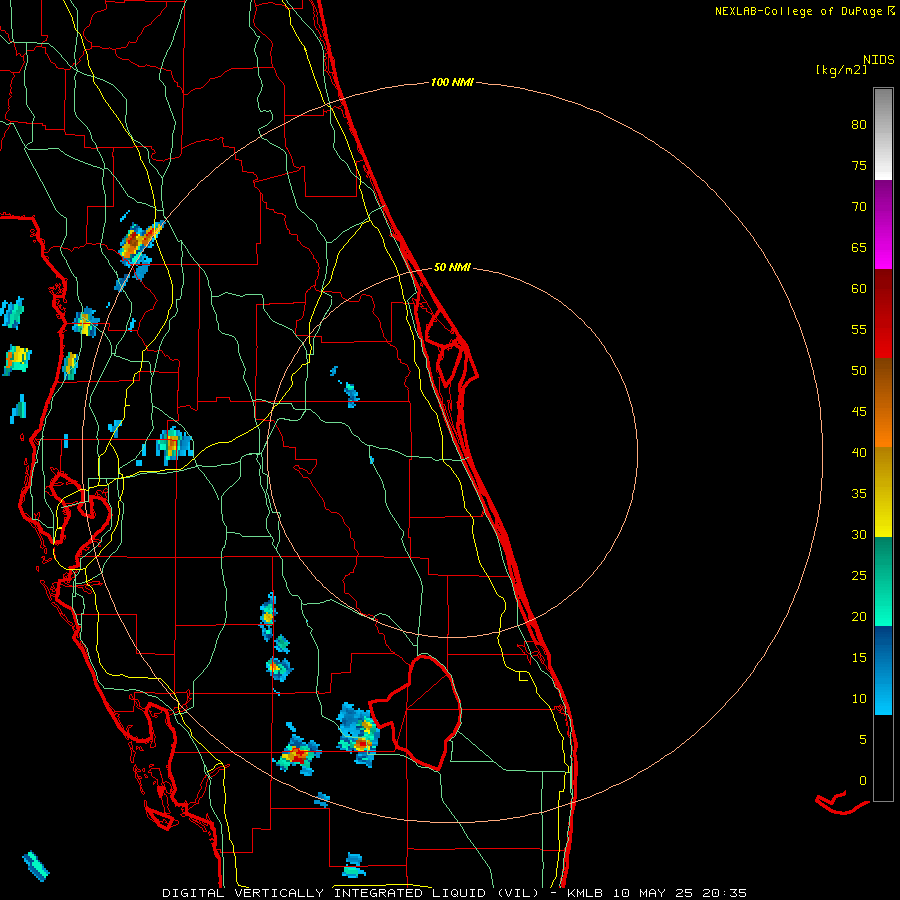This screenshot has height=900, width=900.
Task: Select the 50 NMI range ring label
Action: point(452,267)
